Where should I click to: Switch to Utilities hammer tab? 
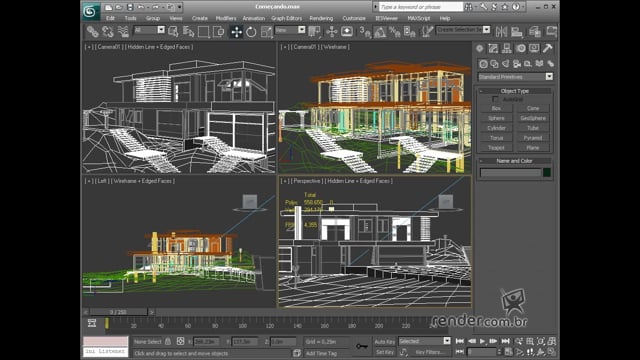click(548, 49)
